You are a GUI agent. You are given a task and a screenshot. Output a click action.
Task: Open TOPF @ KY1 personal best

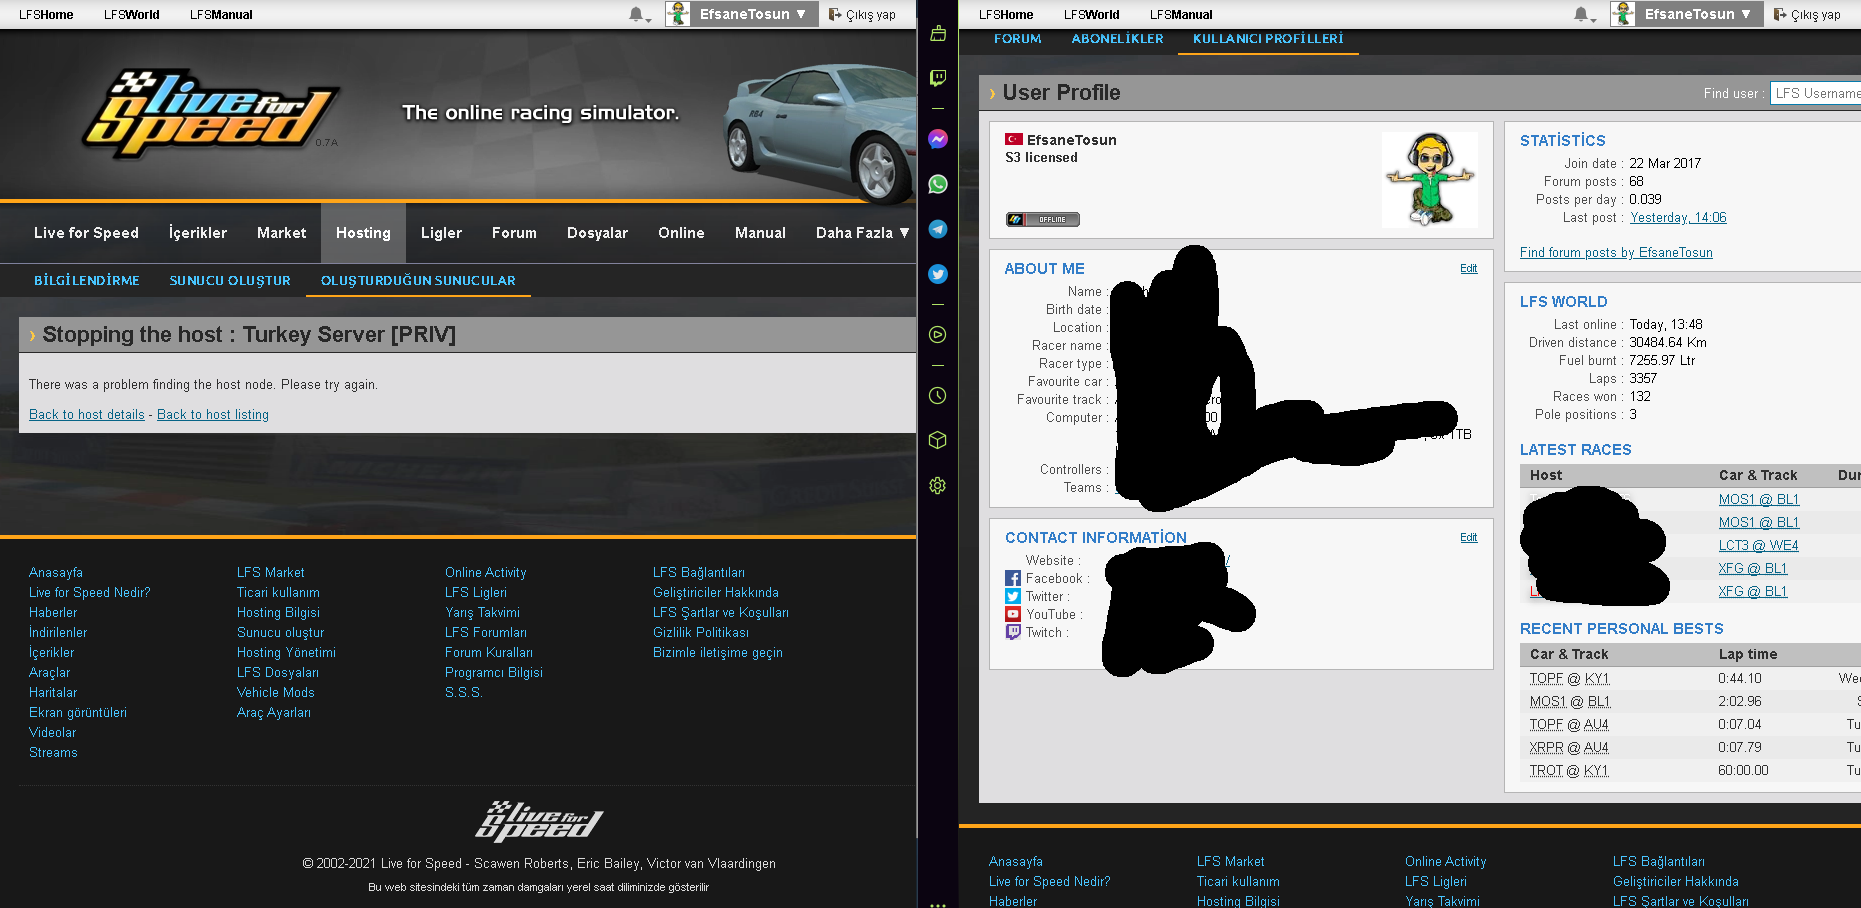1569,678
